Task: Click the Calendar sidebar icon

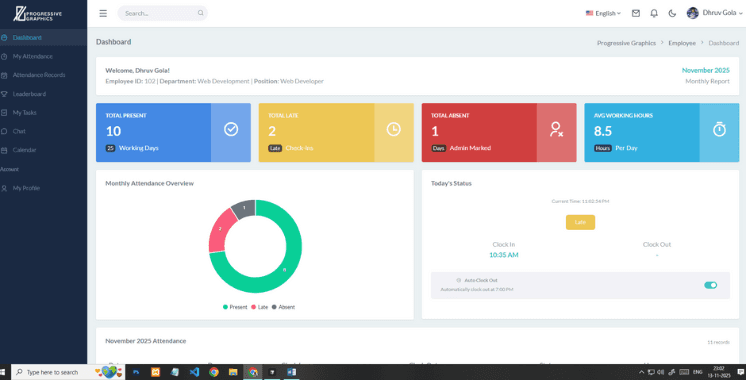Action: pyautogui.click(x=4, y=150)
